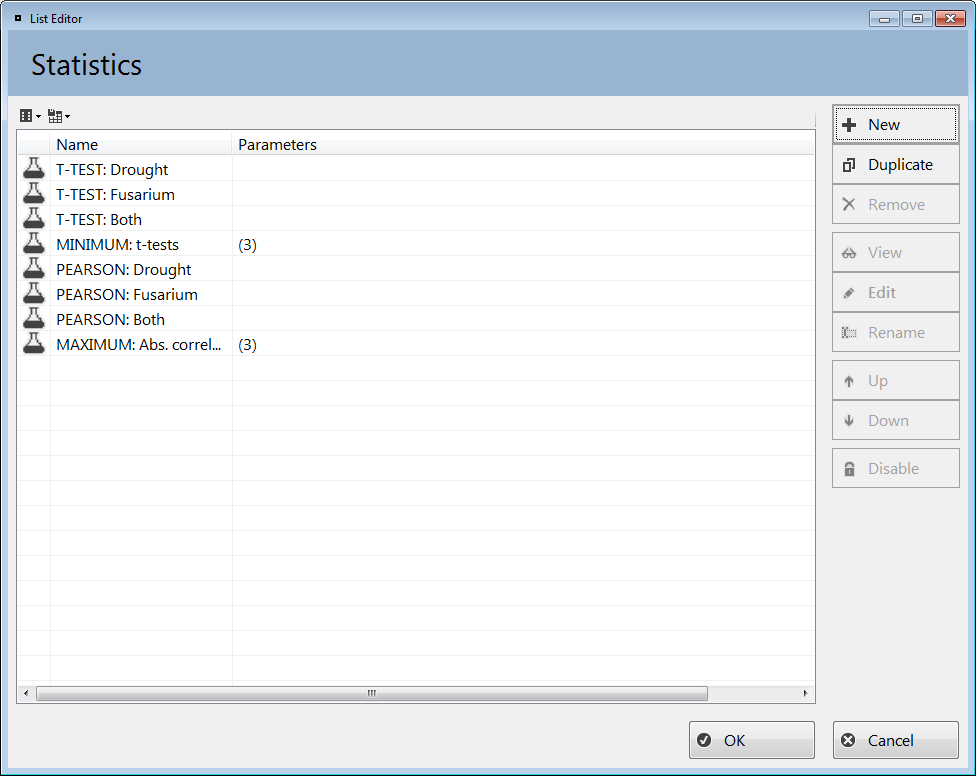Click flask icon beside PEARSON: Both

point(34,318)
